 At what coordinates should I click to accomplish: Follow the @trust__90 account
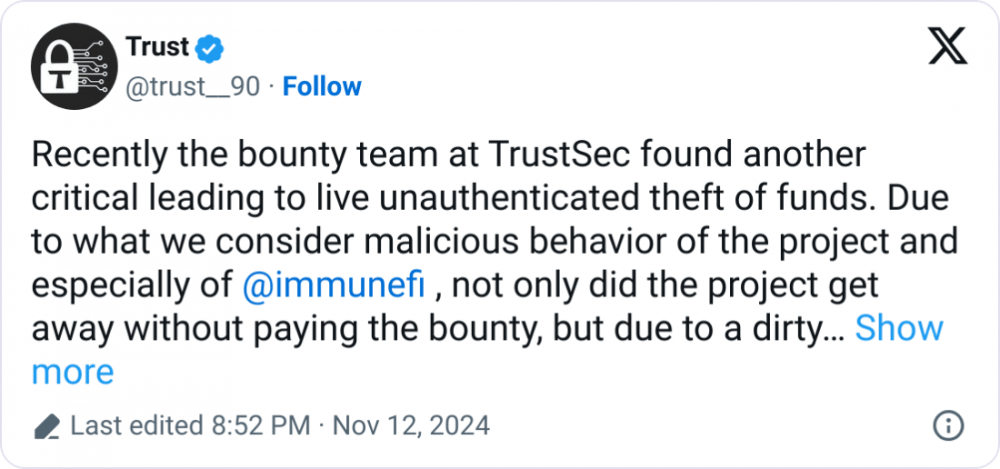(x=322, y=87)
